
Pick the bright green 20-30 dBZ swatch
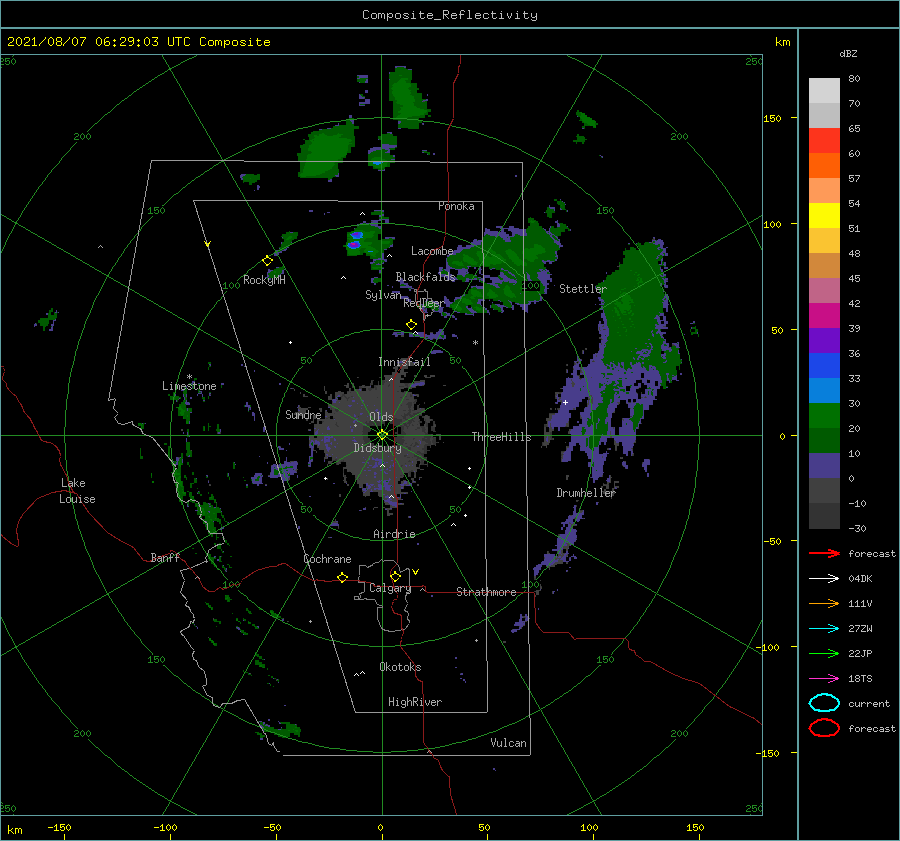point(824,415)
